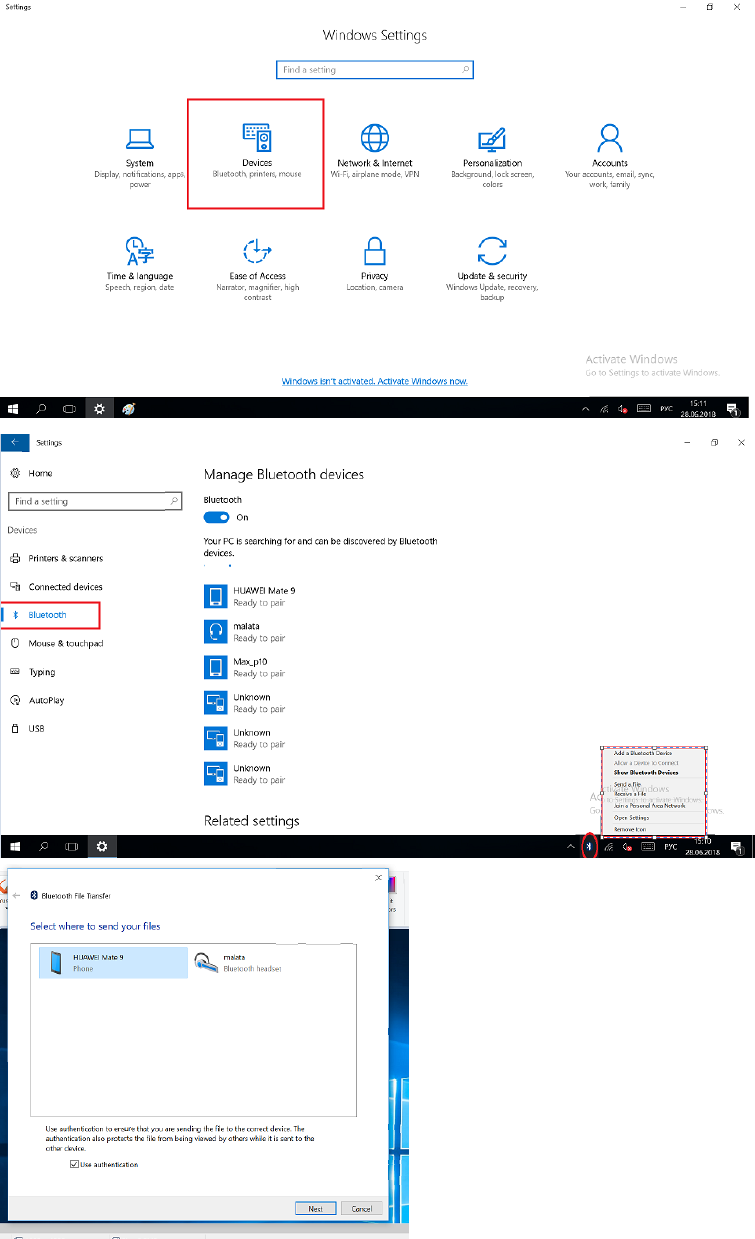Go back using arrow in Bluetooth Settings window

(14, 442)
